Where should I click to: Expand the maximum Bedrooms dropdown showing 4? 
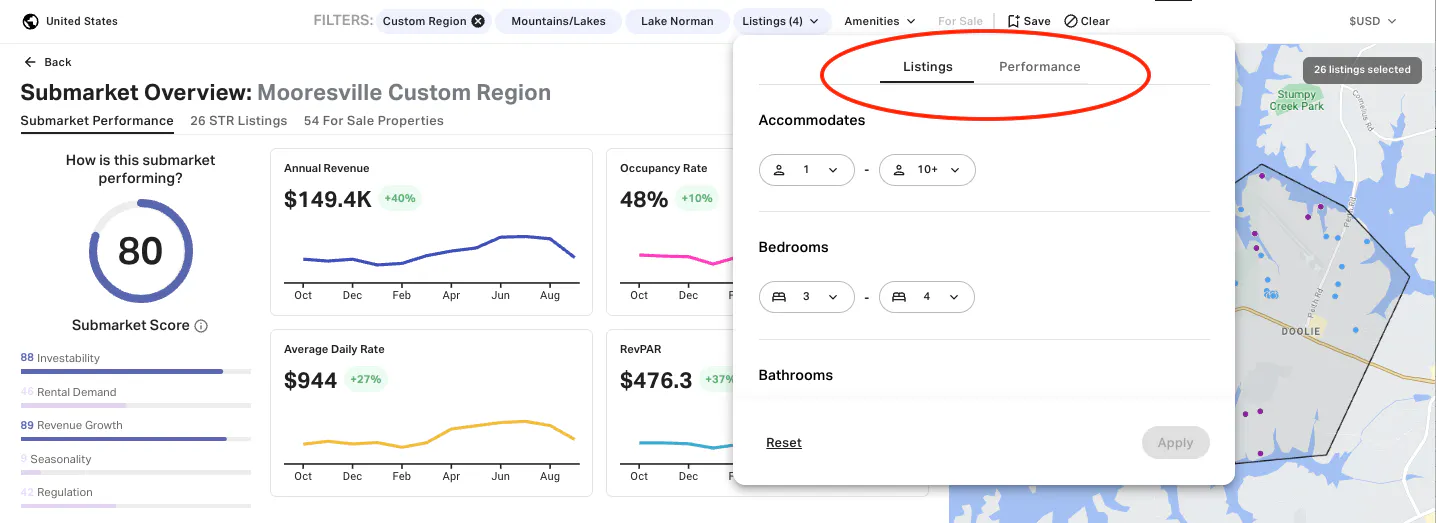pyautogui.click(x=927, y=297)
